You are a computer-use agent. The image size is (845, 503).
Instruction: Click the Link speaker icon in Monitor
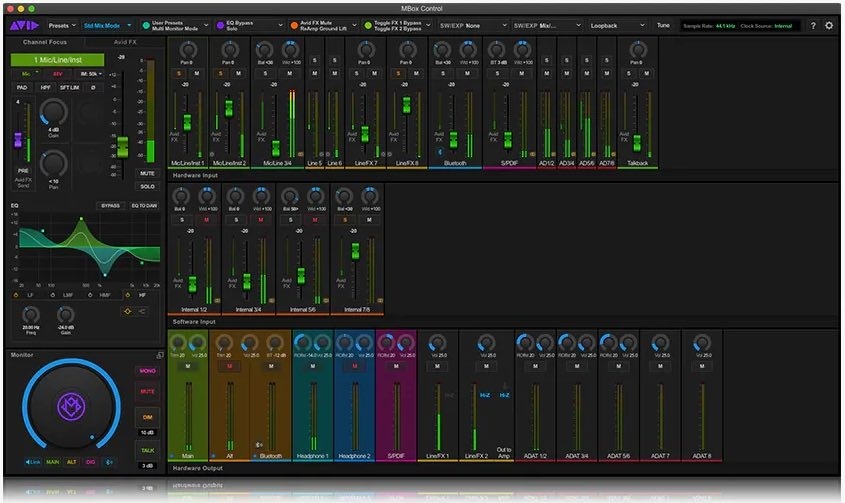(33, 462)
